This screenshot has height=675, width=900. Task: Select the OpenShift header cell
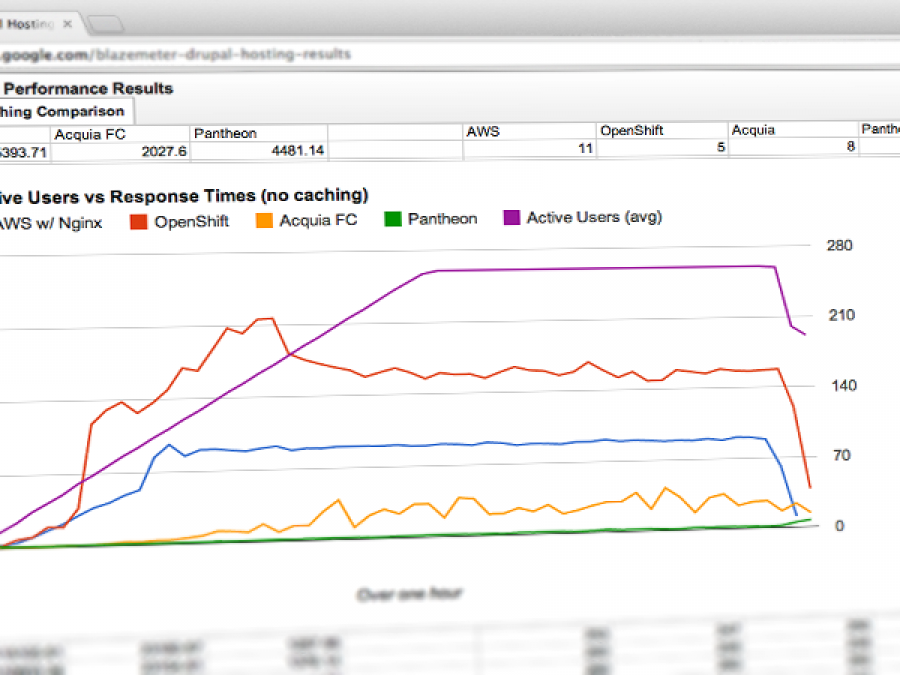(662, 130)
